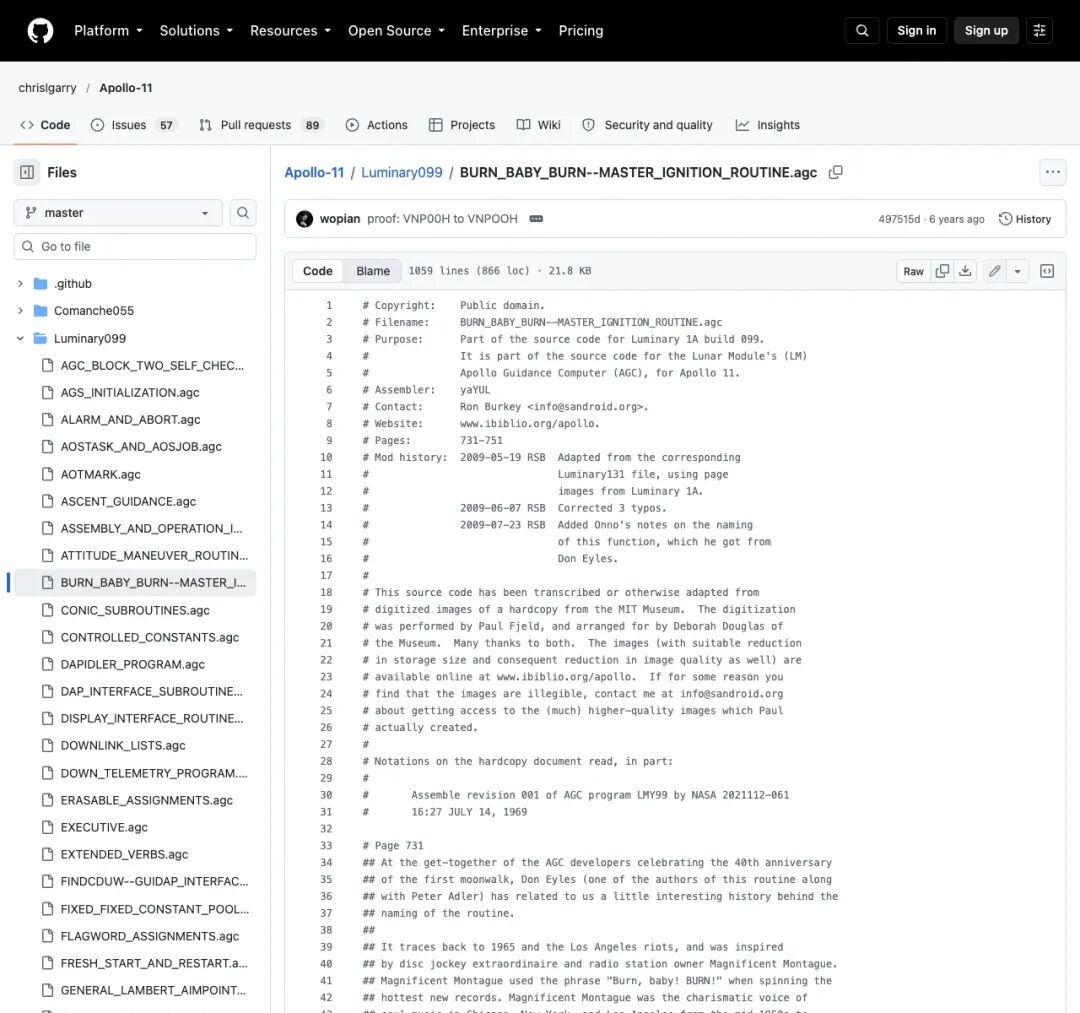
Task: Download the raw file icon
Action: tap(966, 271)
